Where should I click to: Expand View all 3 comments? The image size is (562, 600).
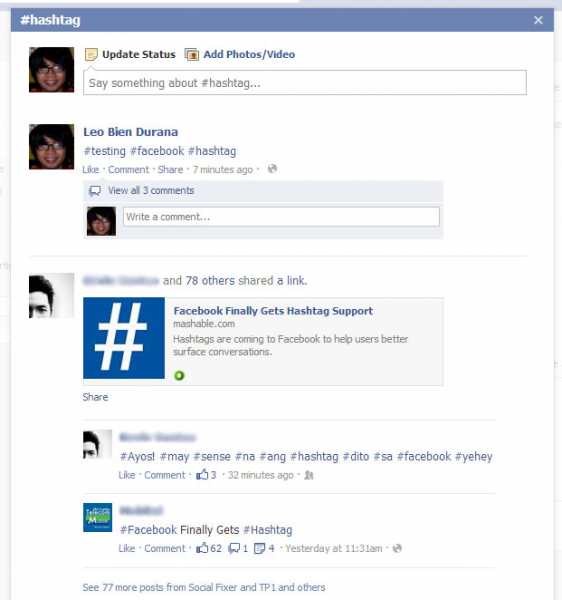point(151,191)
